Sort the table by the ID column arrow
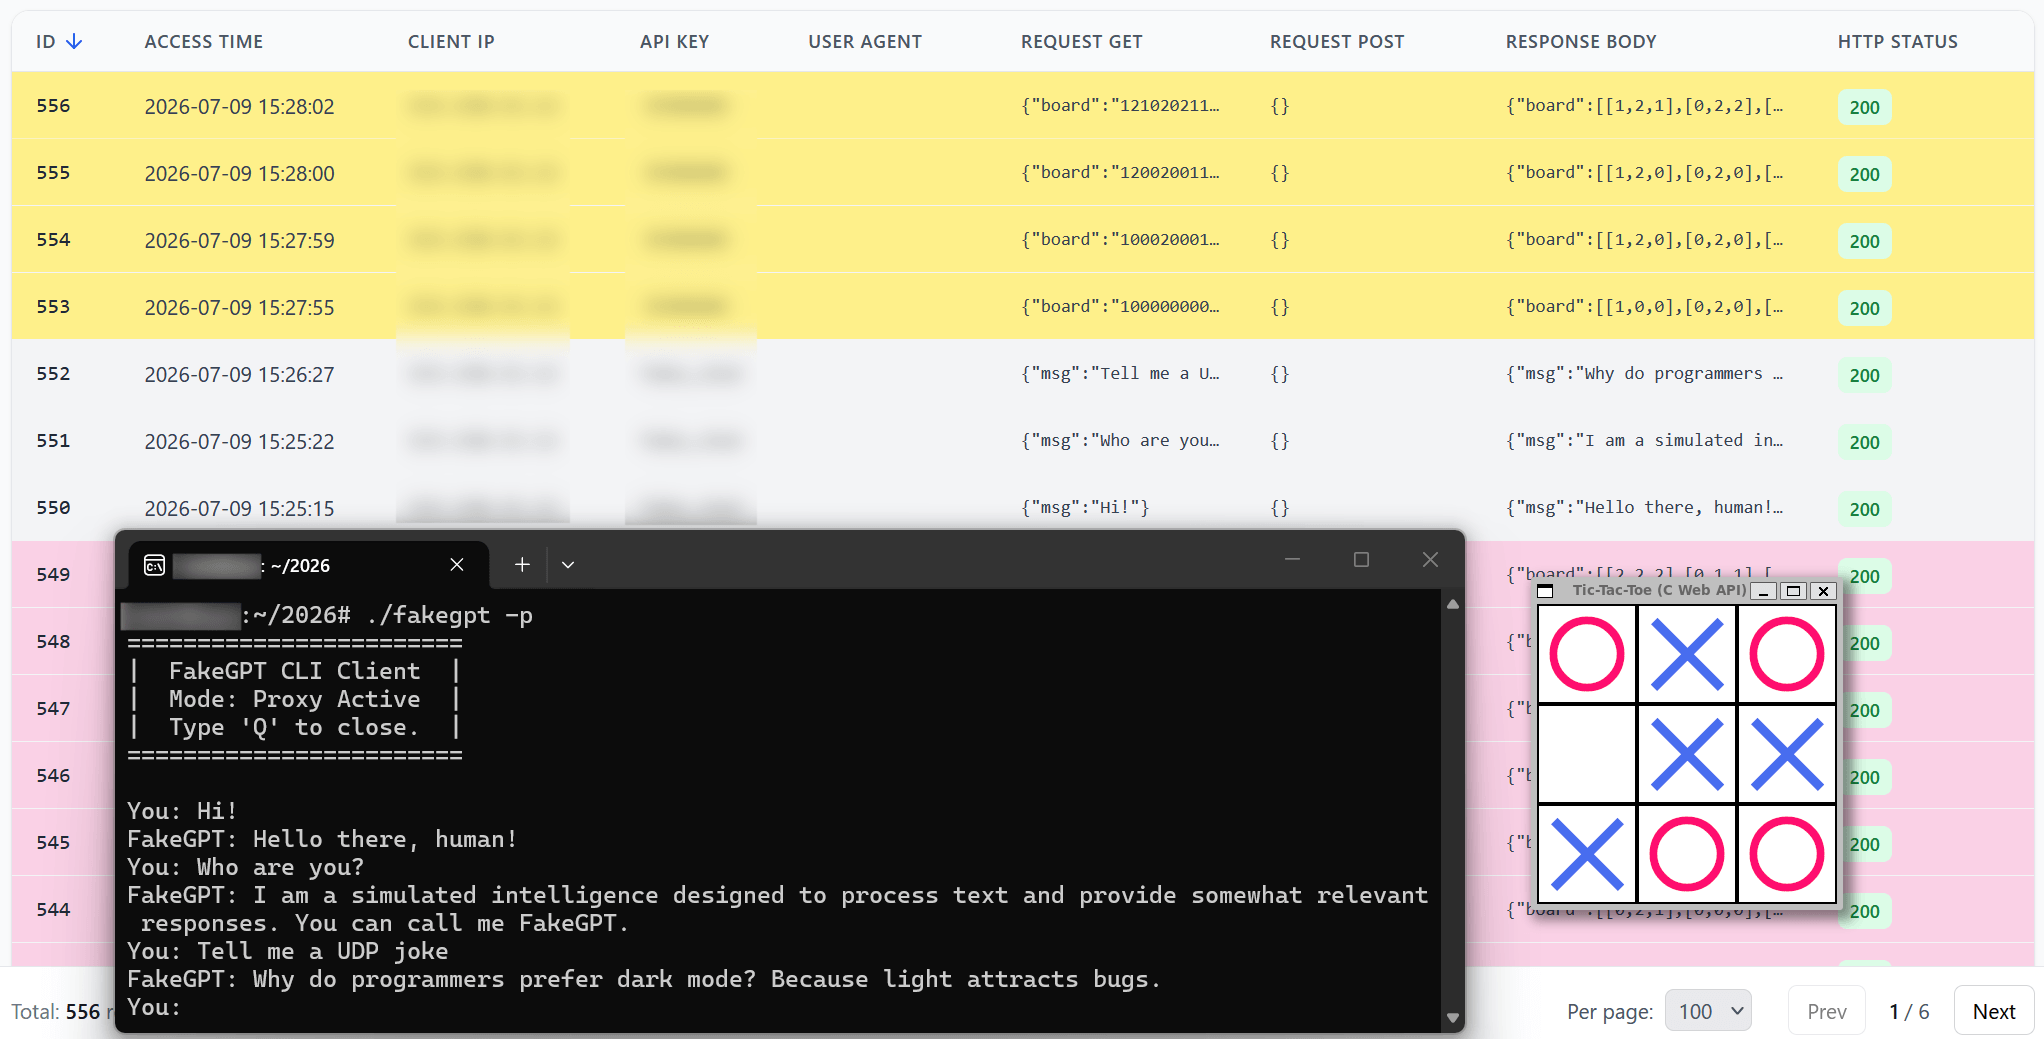The image size is (2044, 1039). 74,41
